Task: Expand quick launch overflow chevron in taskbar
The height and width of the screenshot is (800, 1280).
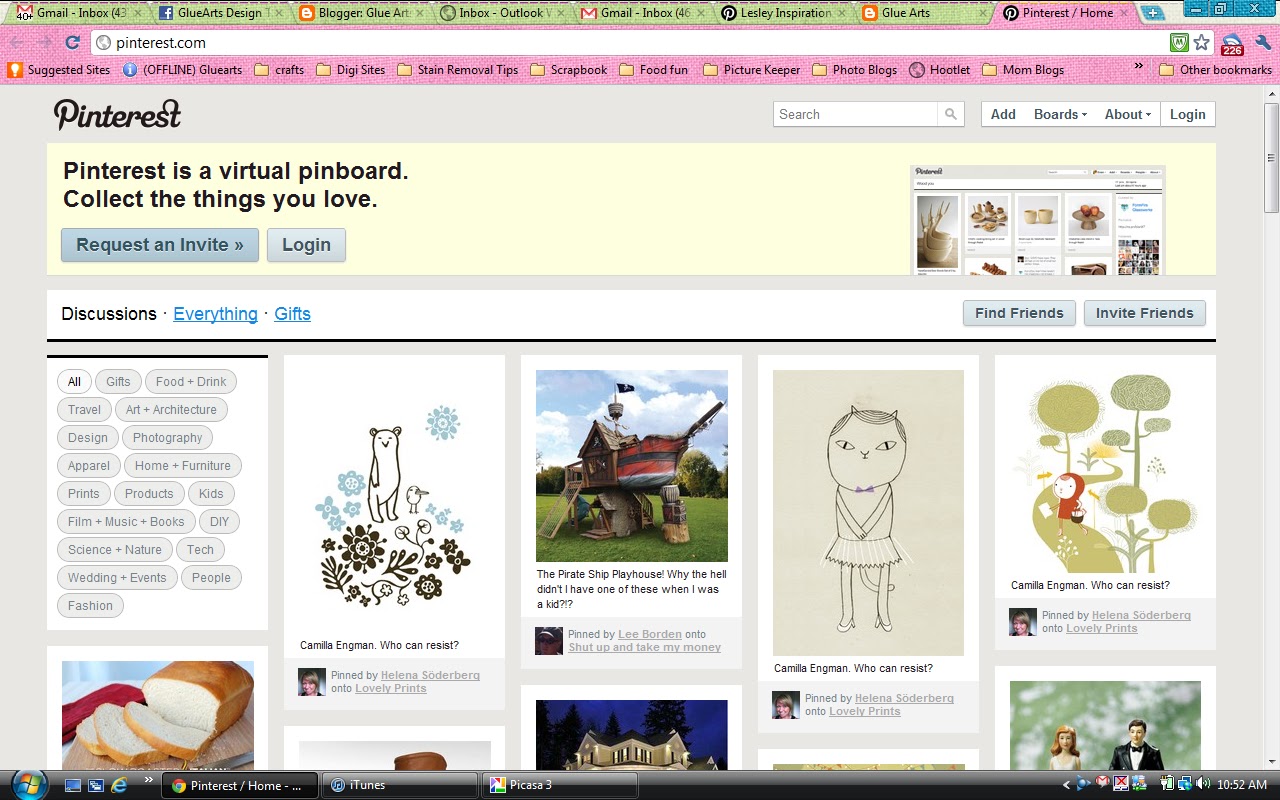Action: coord(149,779)
